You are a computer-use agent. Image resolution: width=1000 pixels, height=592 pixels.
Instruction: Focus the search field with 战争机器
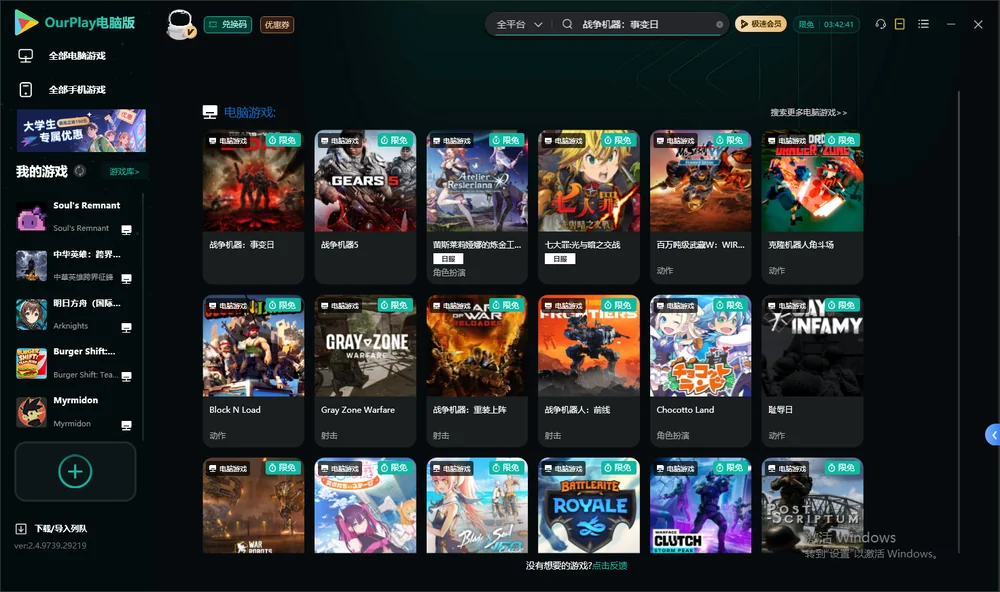pos(644,24)
